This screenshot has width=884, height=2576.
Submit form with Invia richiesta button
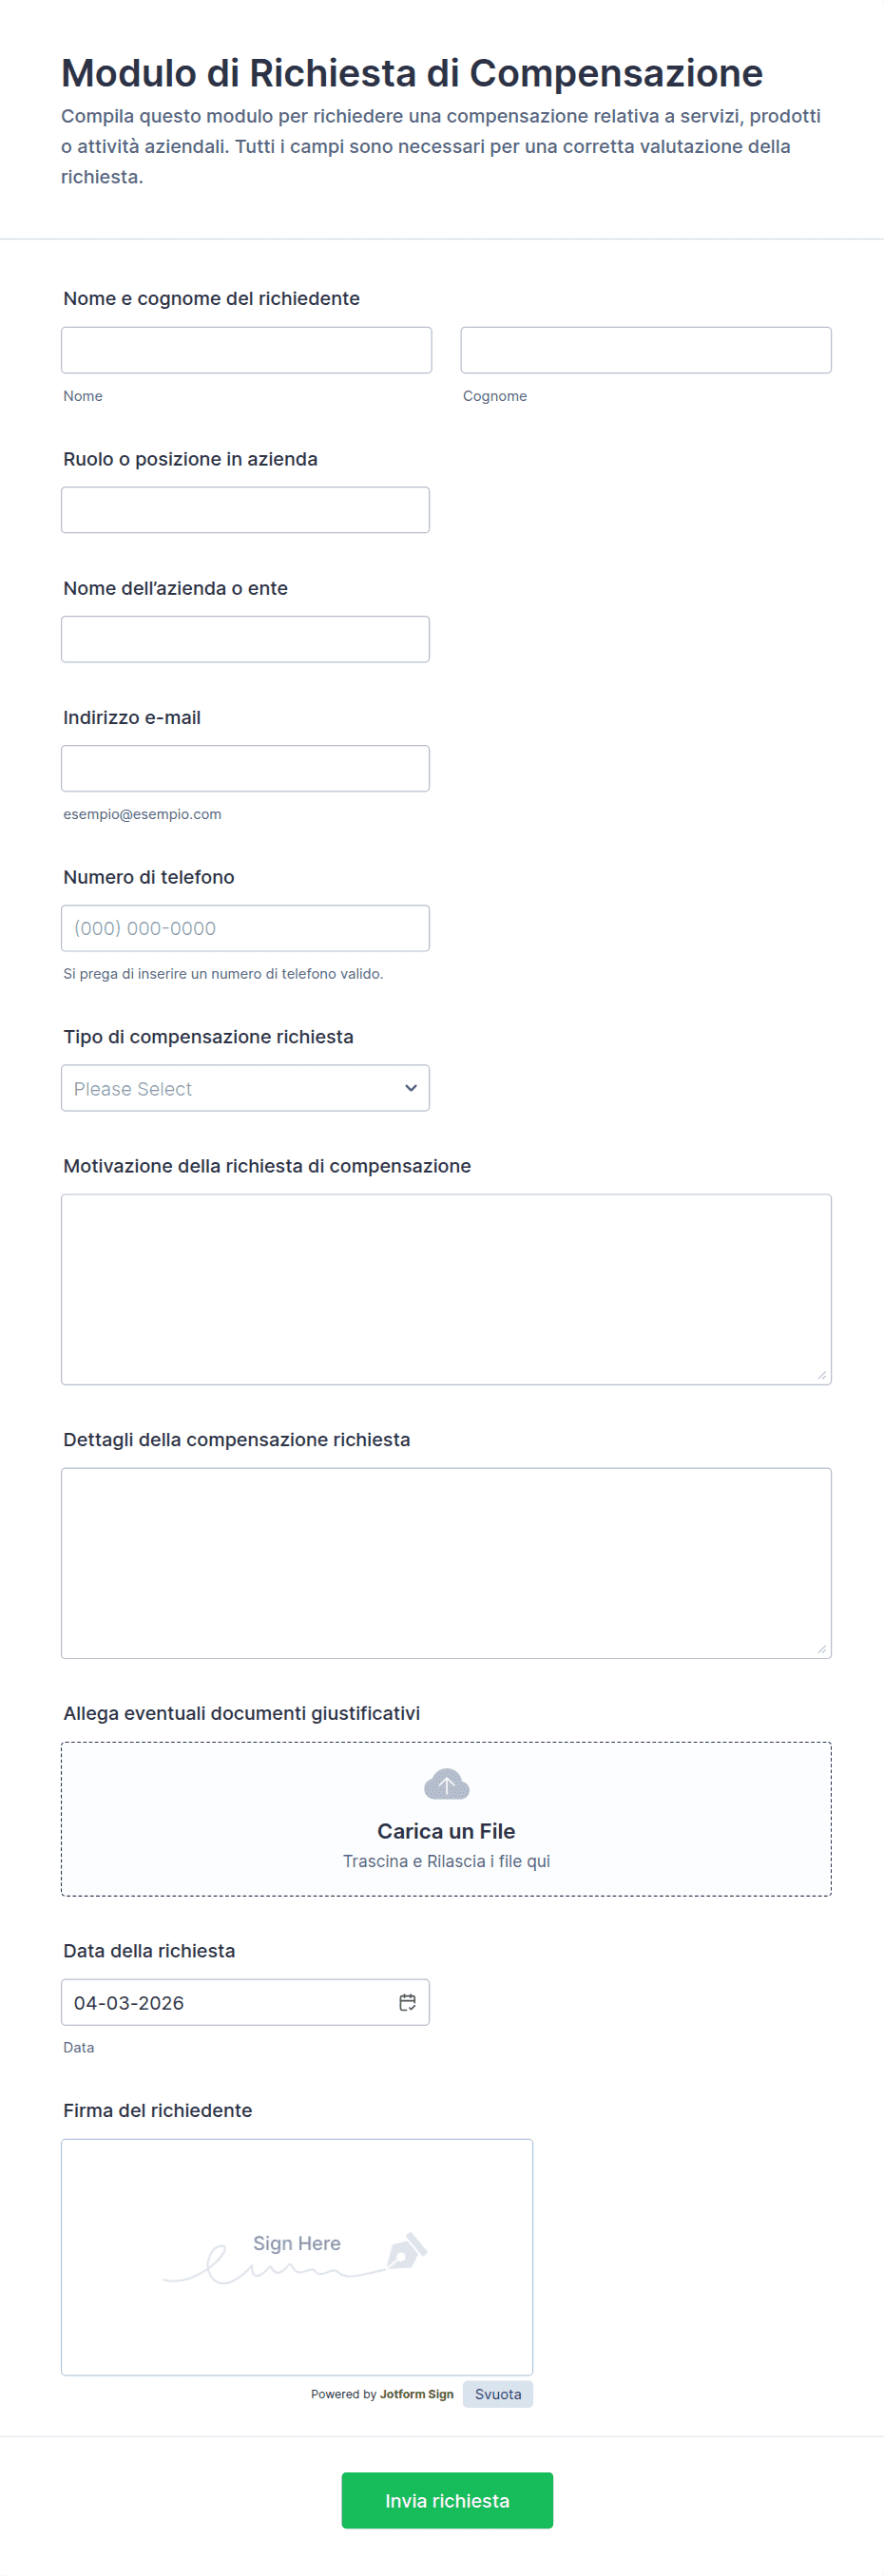point(447,2501)
